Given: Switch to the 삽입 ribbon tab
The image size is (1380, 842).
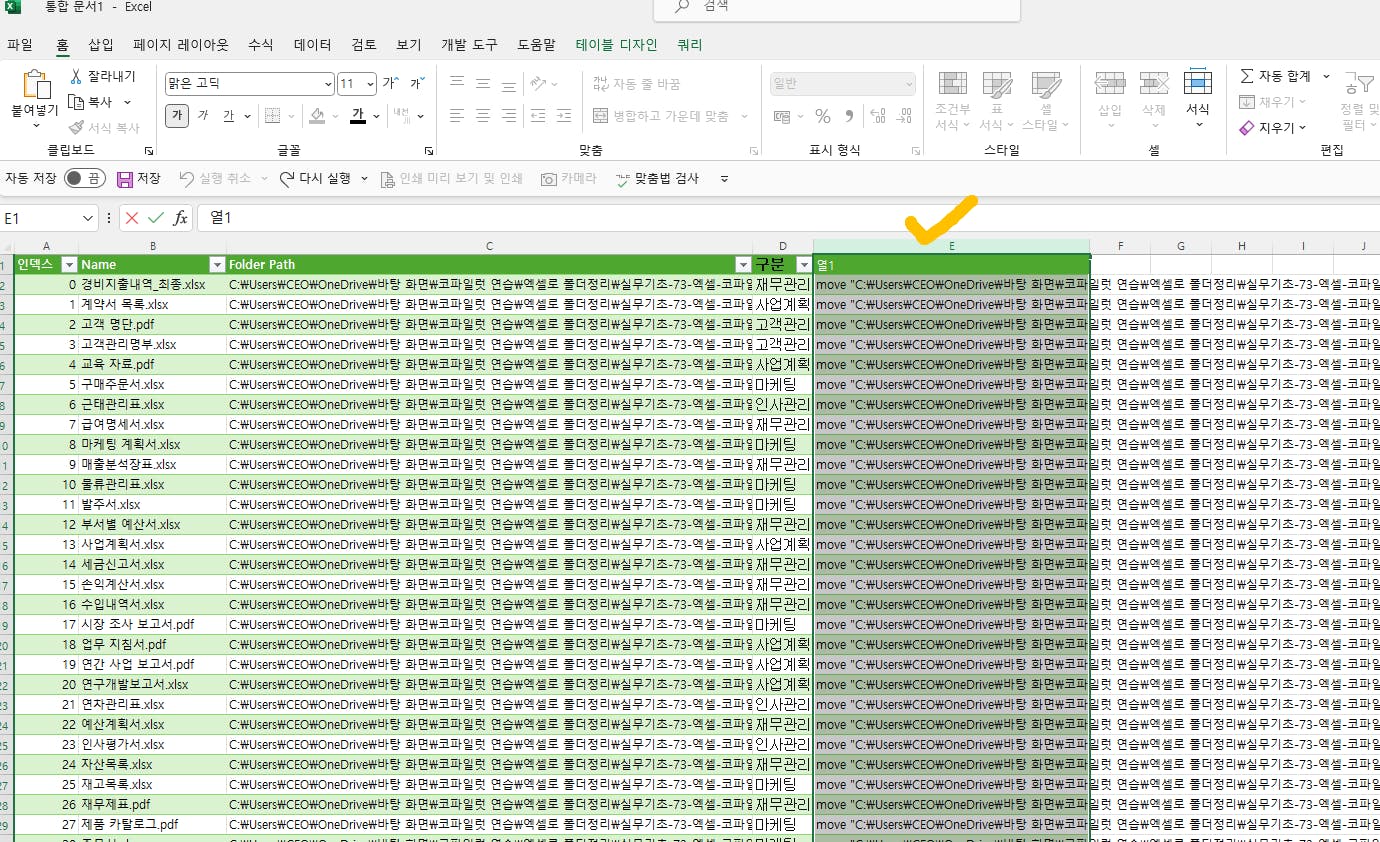Looking at the screenshot, I should pyautogui.click(x=101, y=45).
